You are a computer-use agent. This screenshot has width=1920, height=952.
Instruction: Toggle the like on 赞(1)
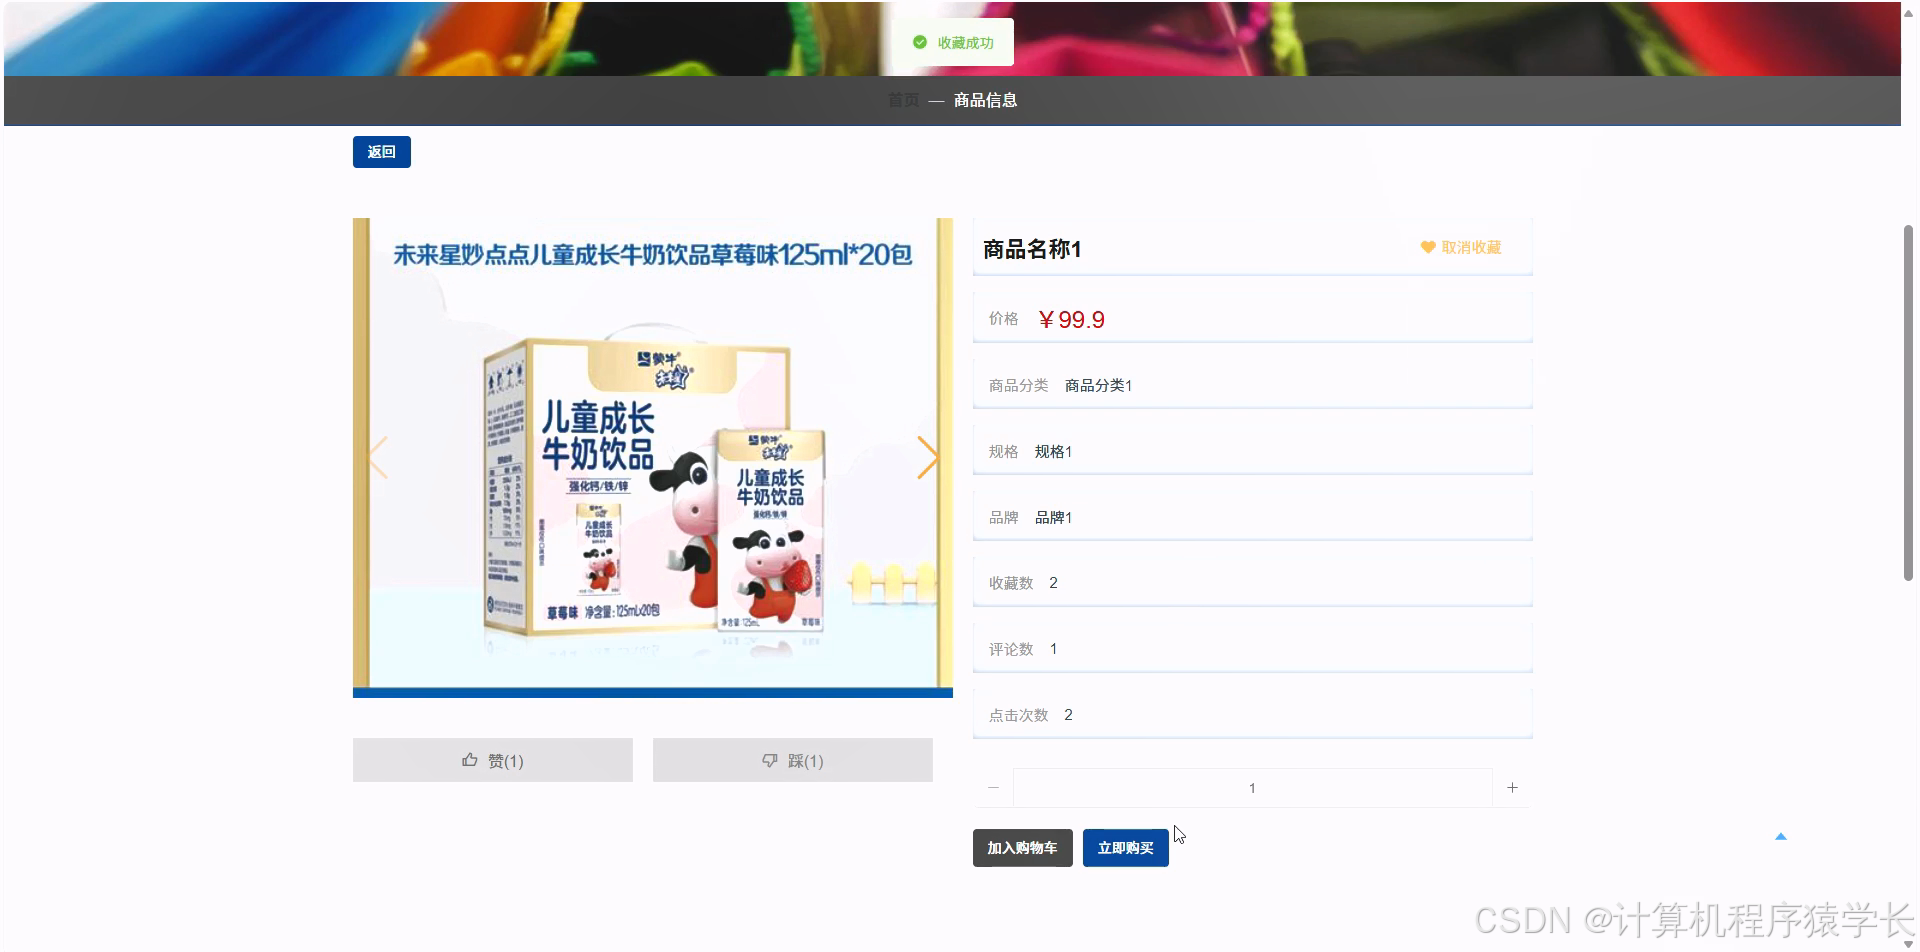(x=492, y=760)
